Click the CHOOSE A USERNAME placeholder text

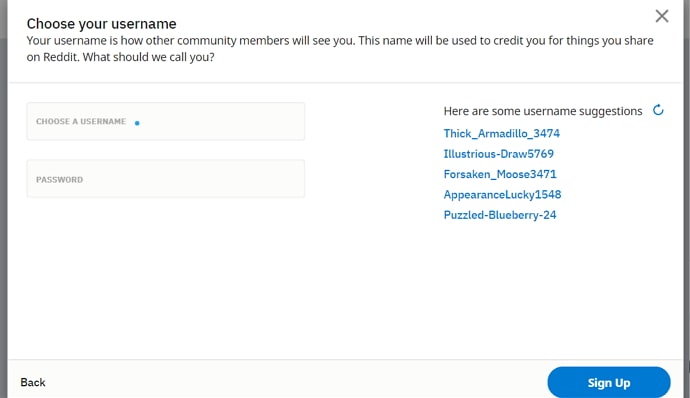[x=81, y=122]
